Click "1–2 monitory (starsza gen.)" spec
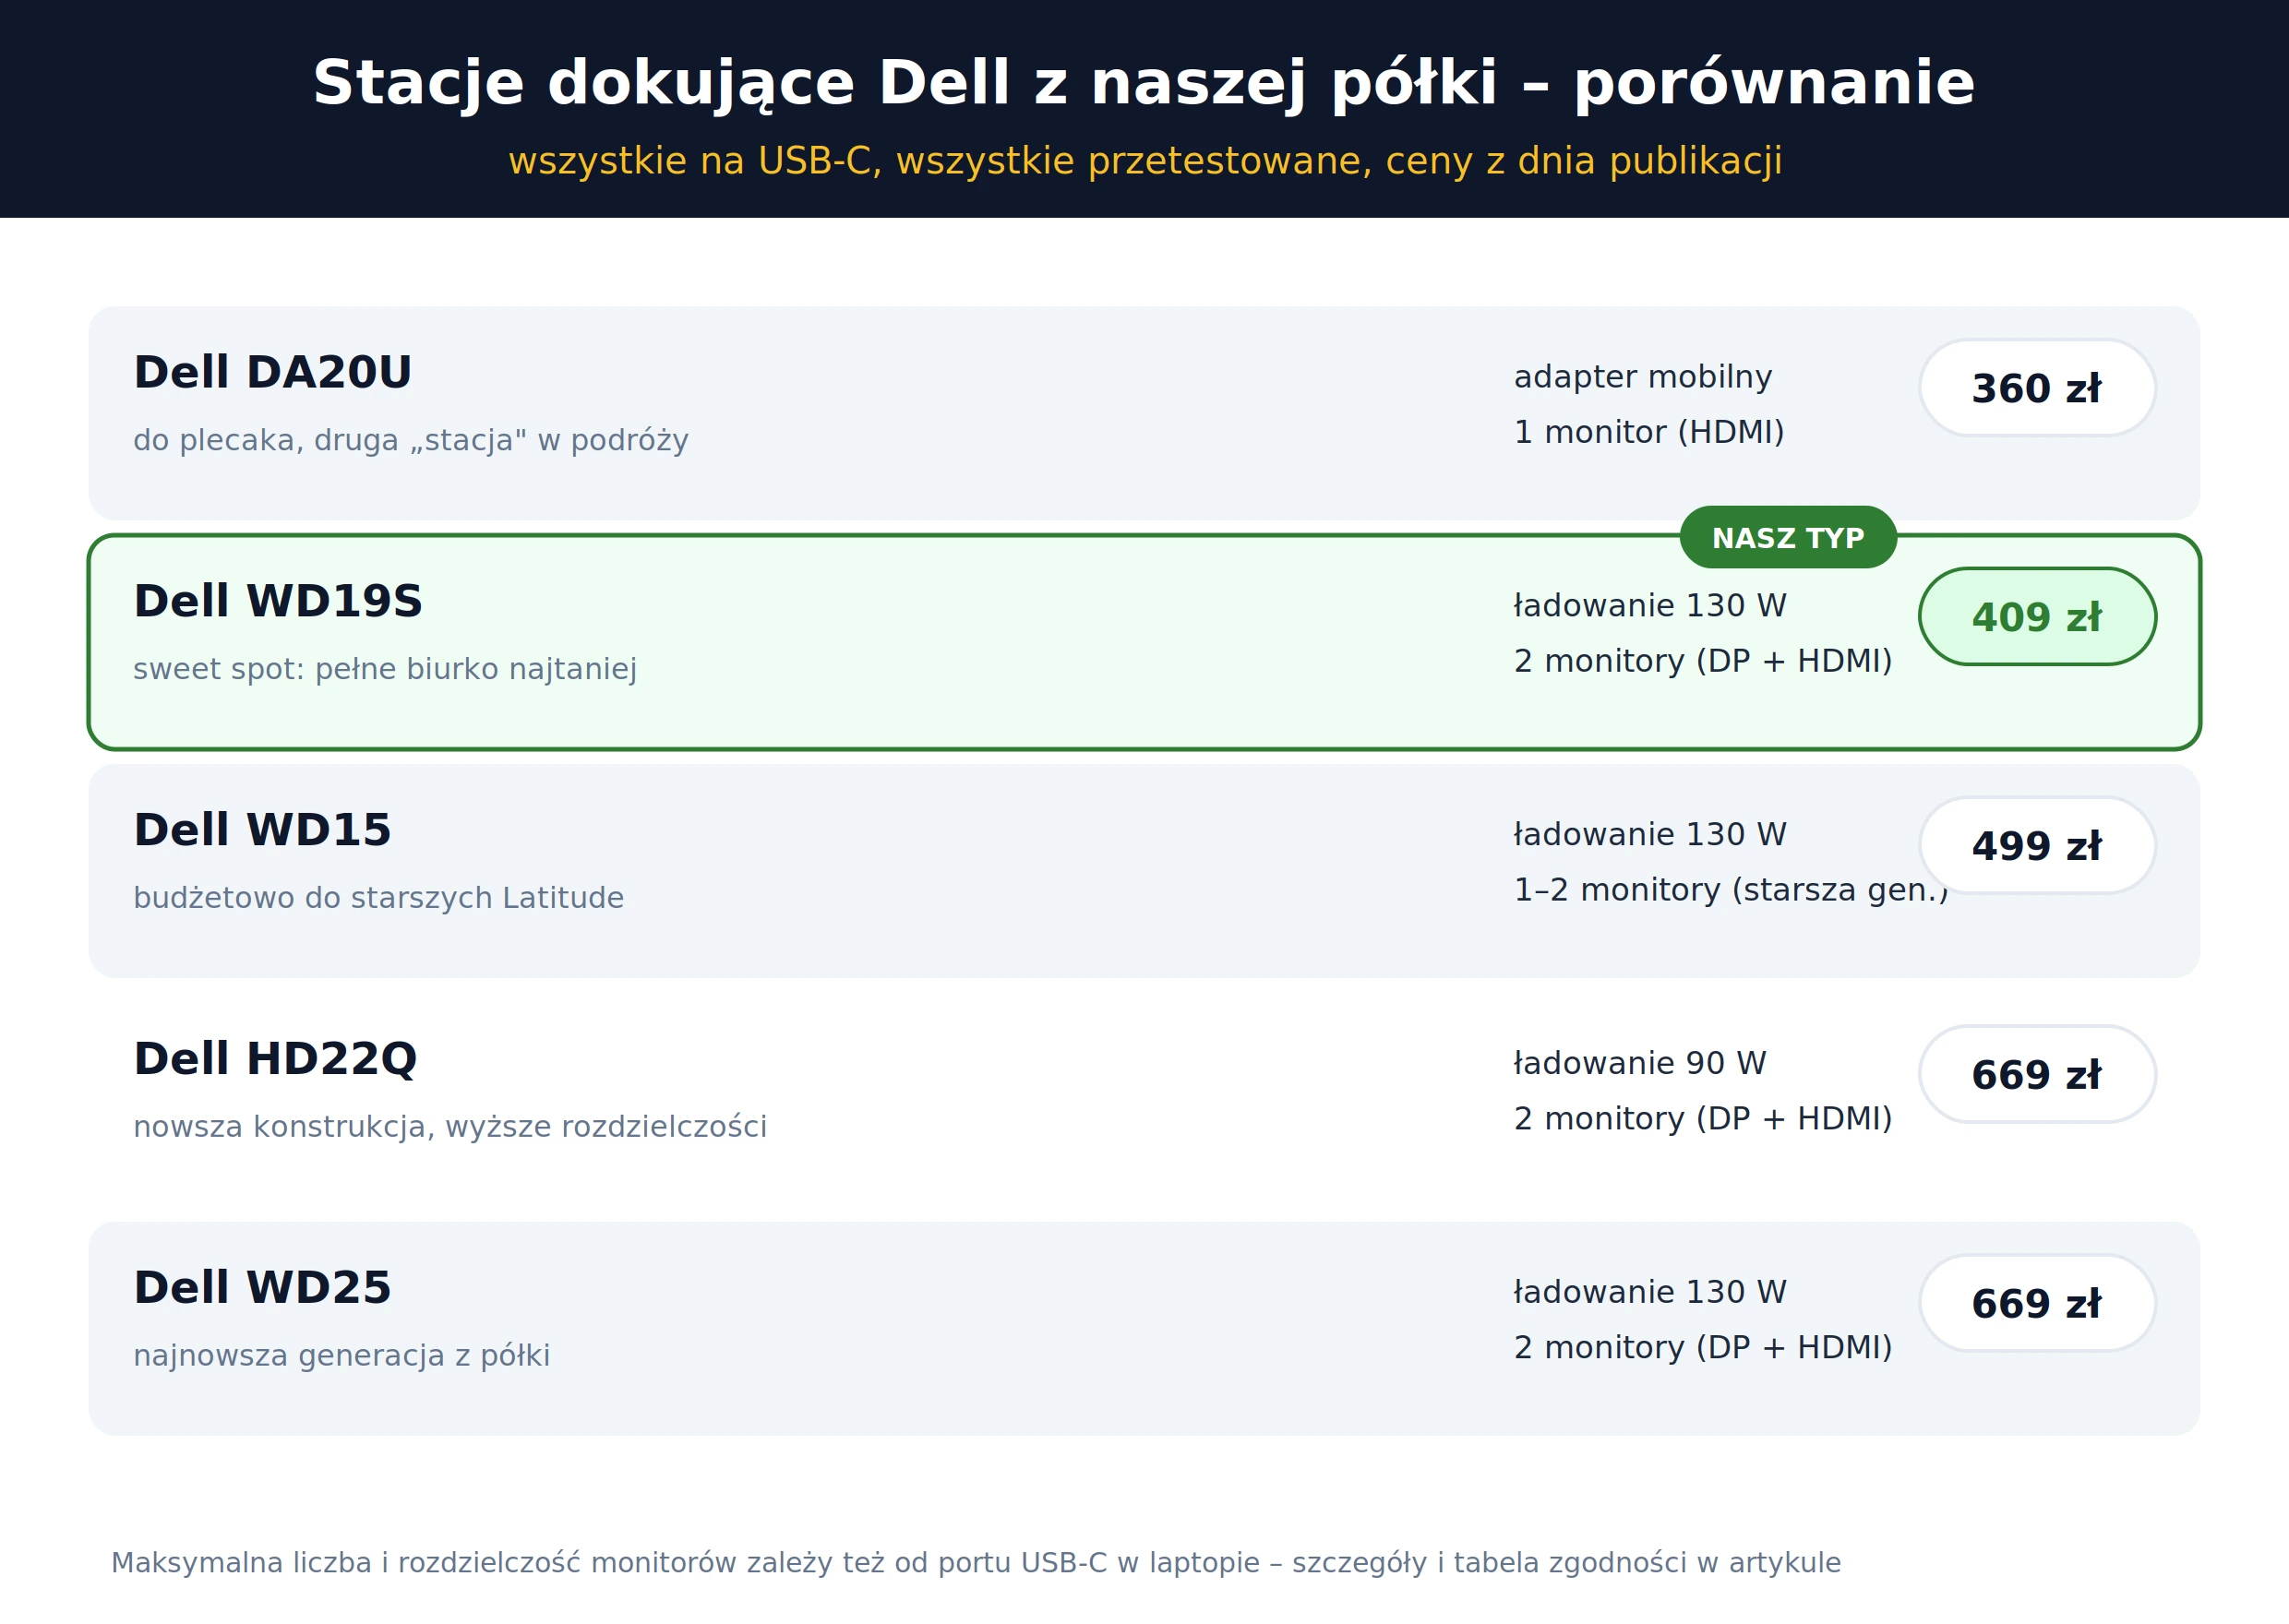2289x1624 pixels. (1731, 890)
